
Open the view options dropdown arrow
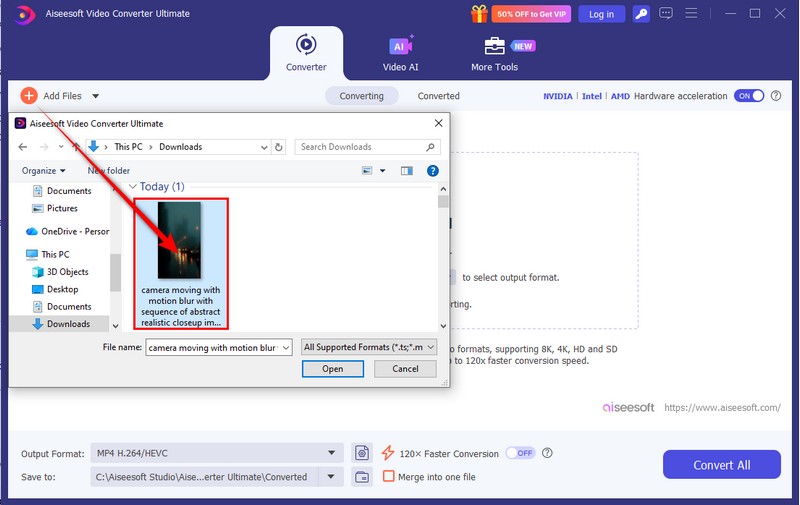[383, 171]
